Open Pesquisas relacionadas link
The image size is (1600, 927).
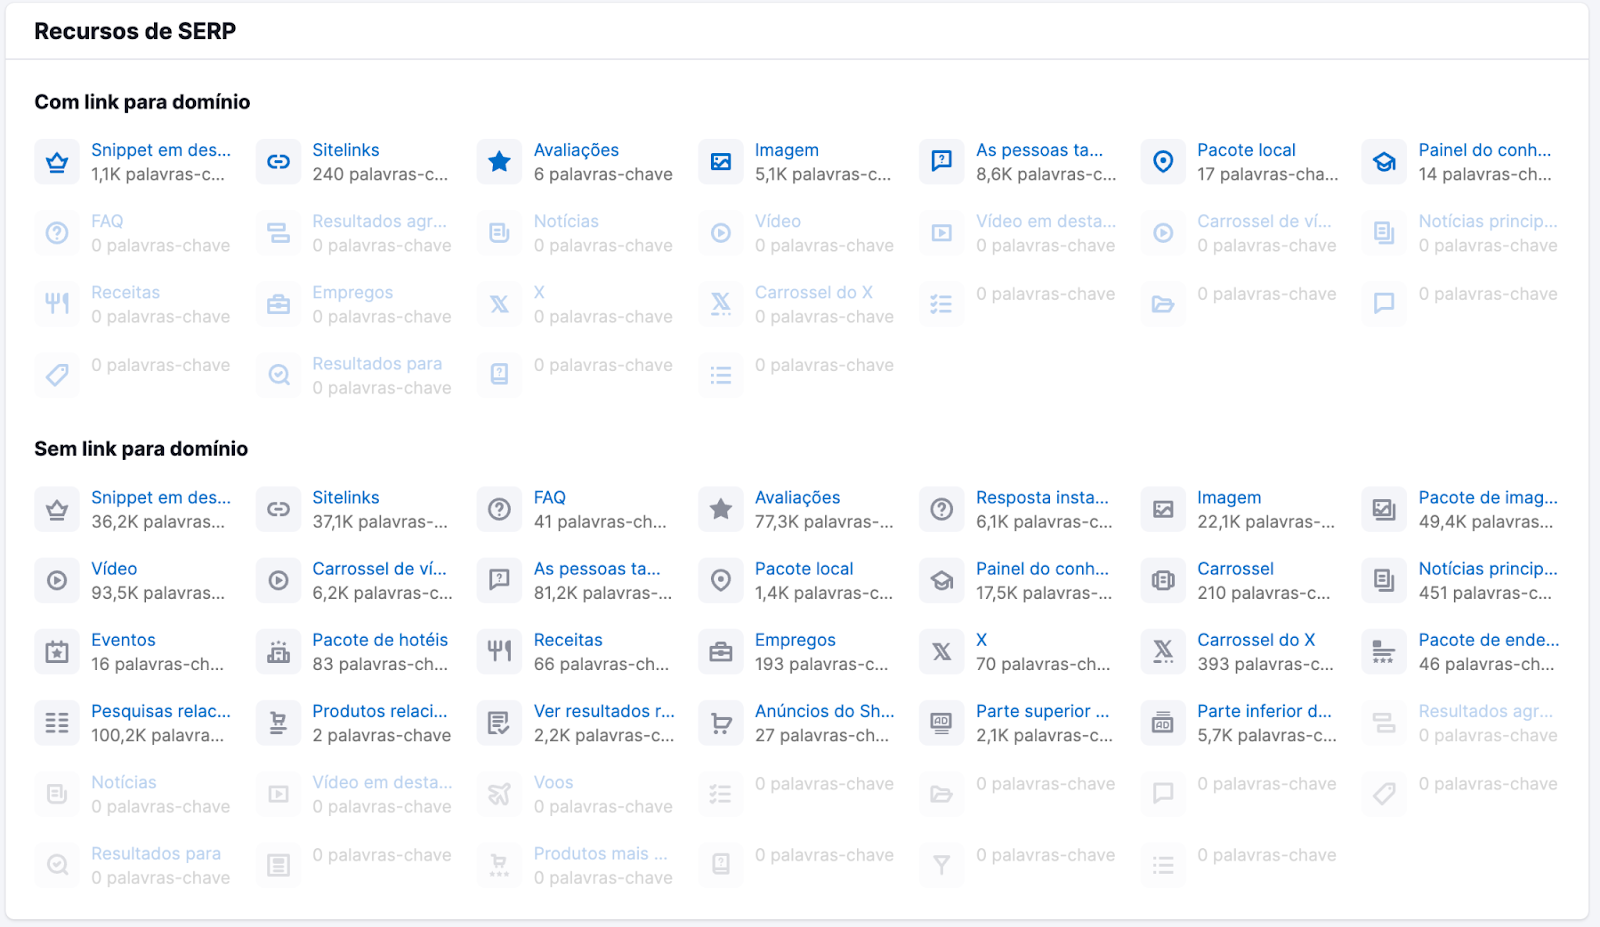pos(161,711)
